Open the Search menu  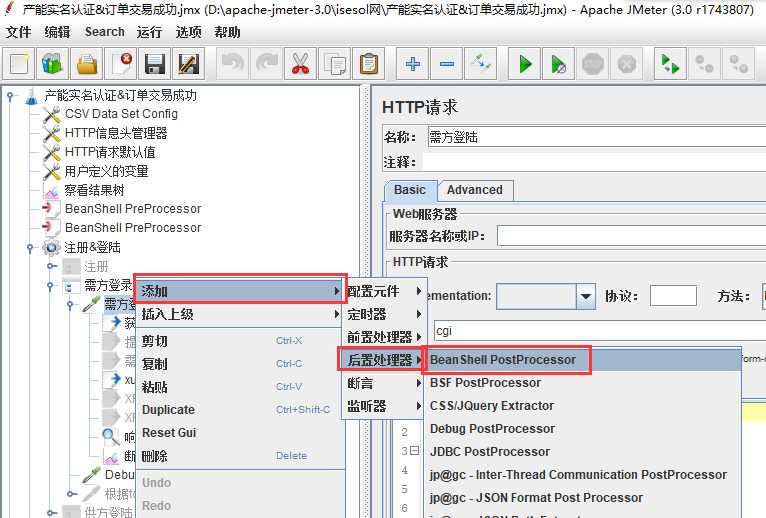[x=105, y=32]
